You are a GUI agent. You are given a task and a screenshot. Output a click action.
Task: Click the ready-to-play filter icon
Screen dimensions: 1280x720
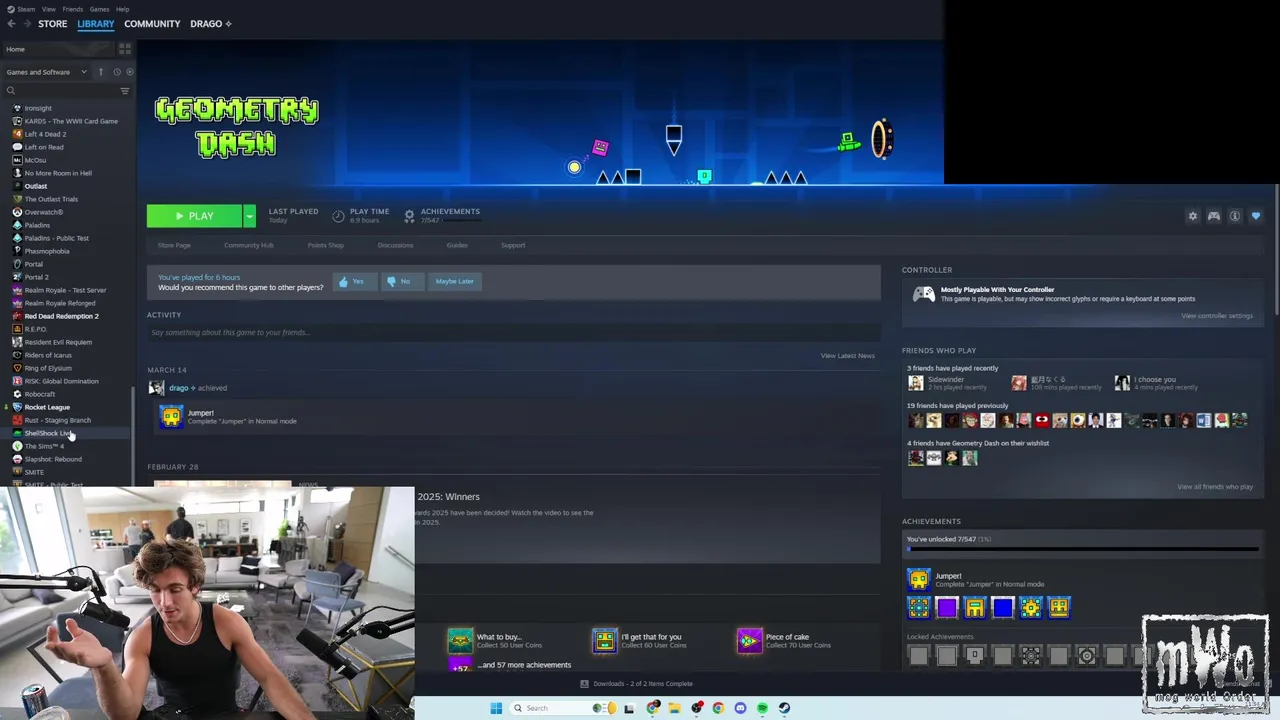click(129, 72)
